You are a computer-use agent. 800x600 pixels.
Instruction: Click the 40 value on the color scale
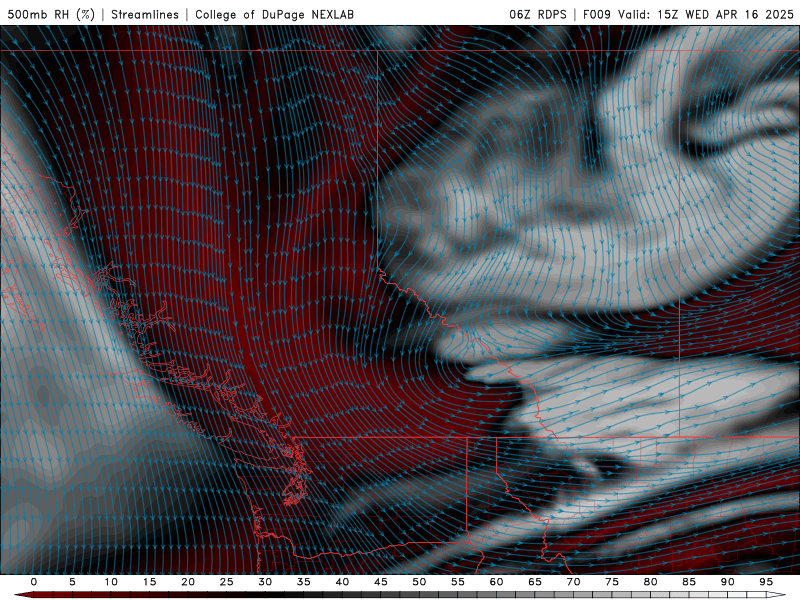(342, 582)
